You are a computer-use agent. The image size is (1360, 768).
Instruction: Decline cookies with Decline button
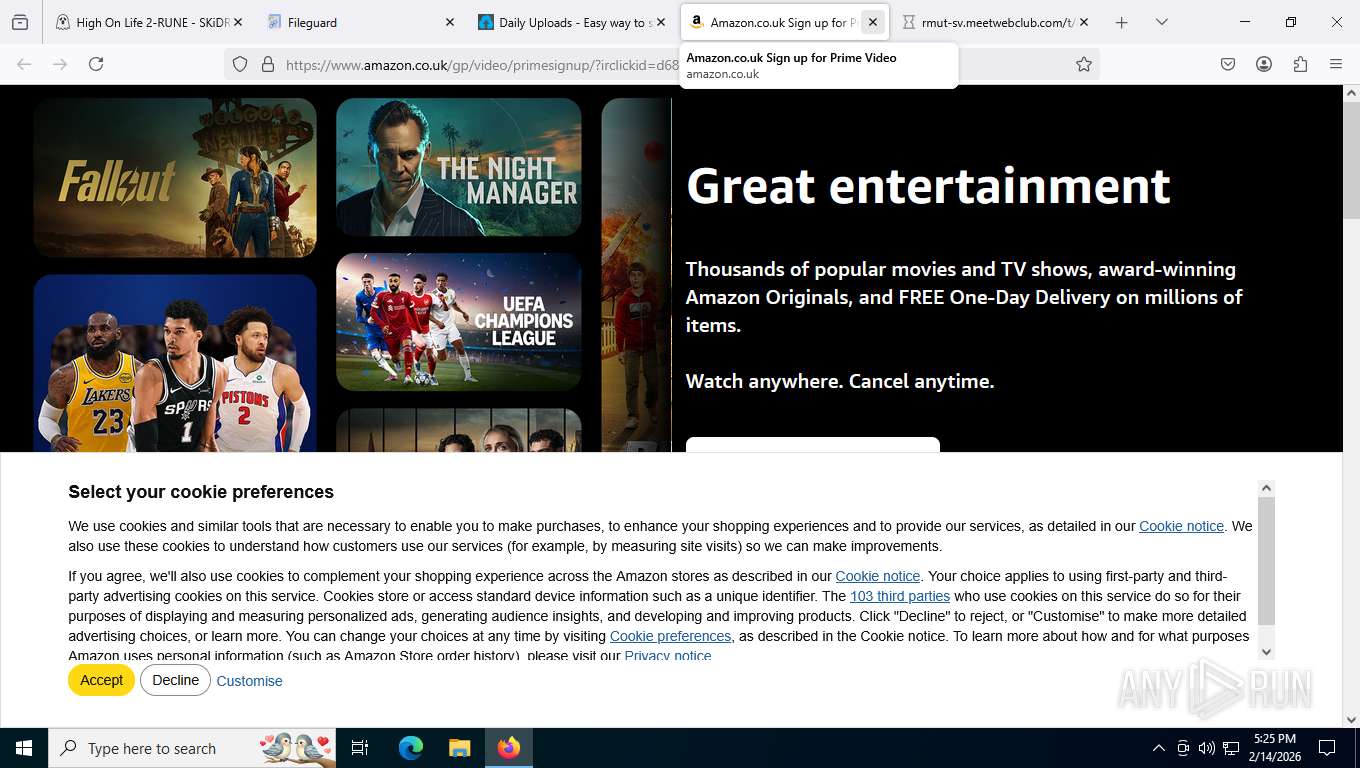point(175,680)
